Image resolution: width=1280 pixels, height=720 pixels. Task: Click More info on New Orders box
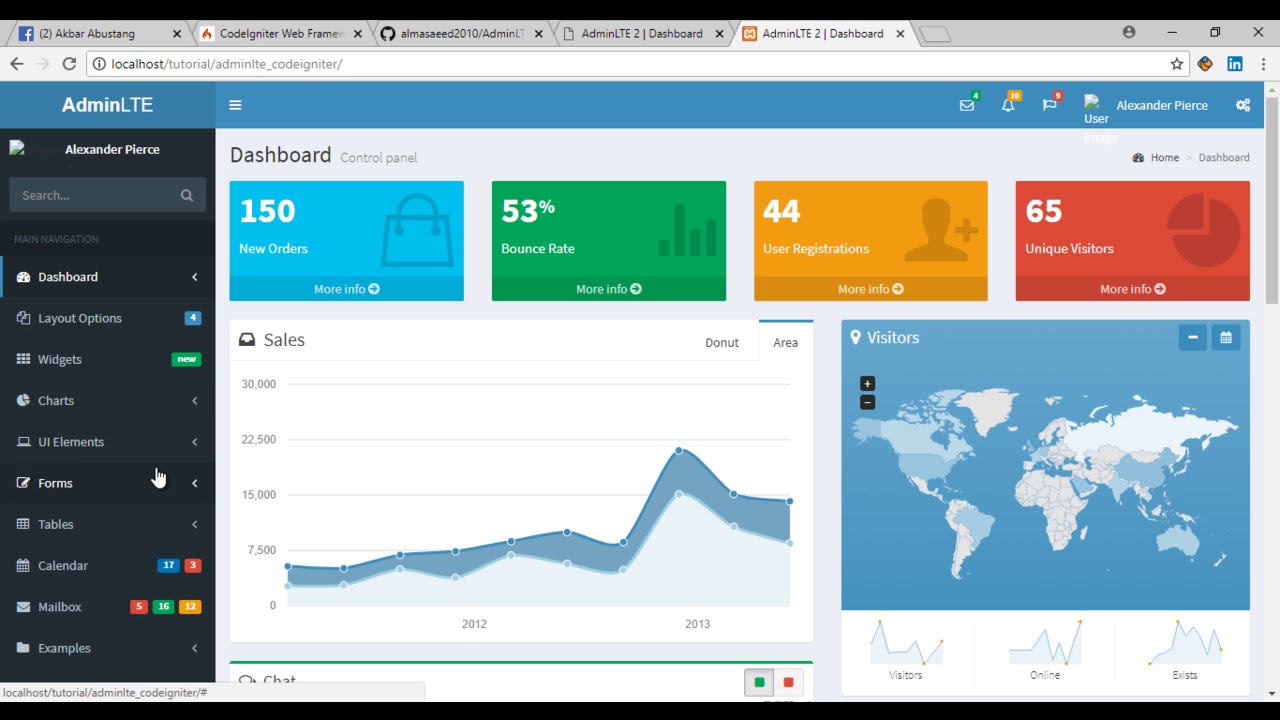pyautogui.click(x=346, y=289)
